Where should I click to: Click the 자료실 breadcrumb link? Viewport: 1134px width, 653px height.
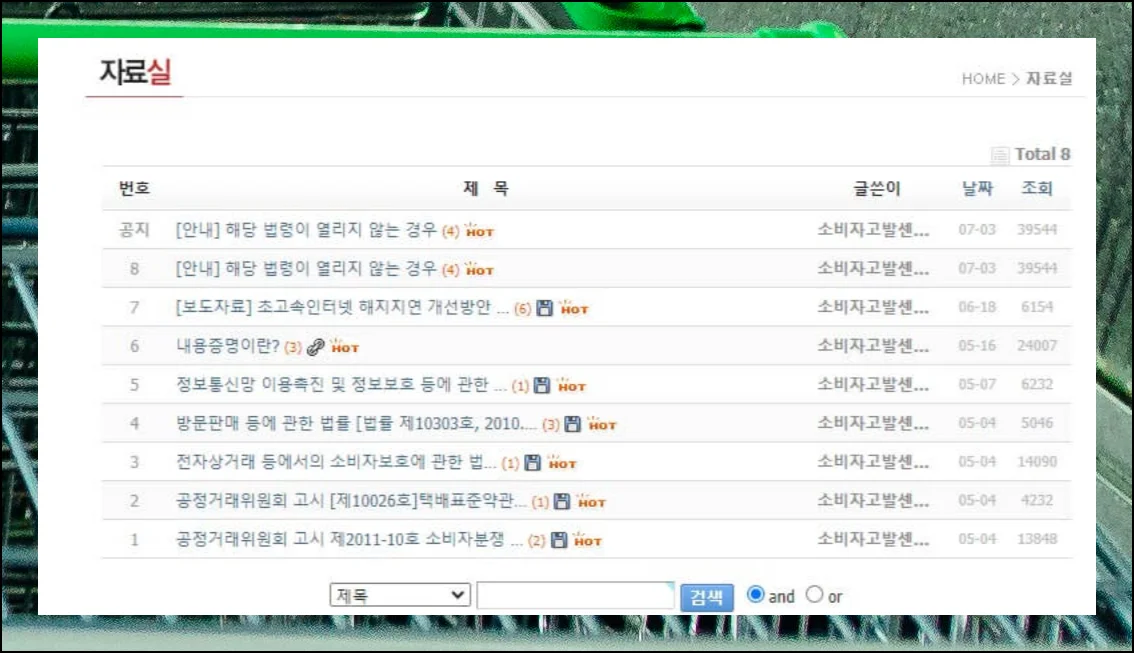coord(1049,78)
